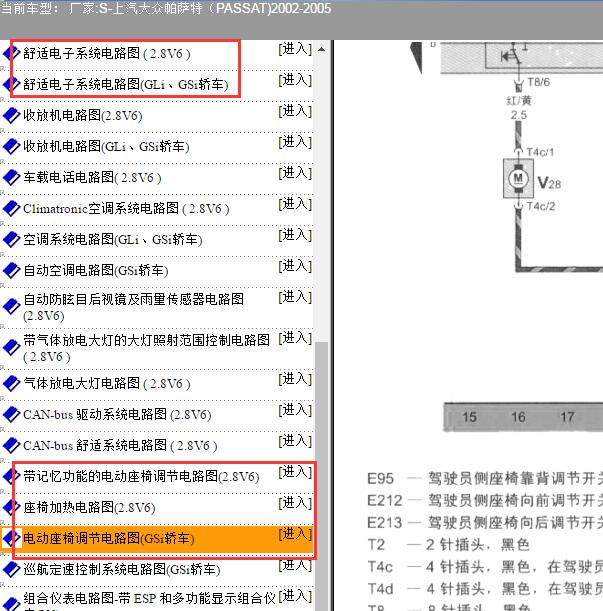Select 组合仪表电路图-带 ESP 和多功能显示组合仪 entry

149,600
